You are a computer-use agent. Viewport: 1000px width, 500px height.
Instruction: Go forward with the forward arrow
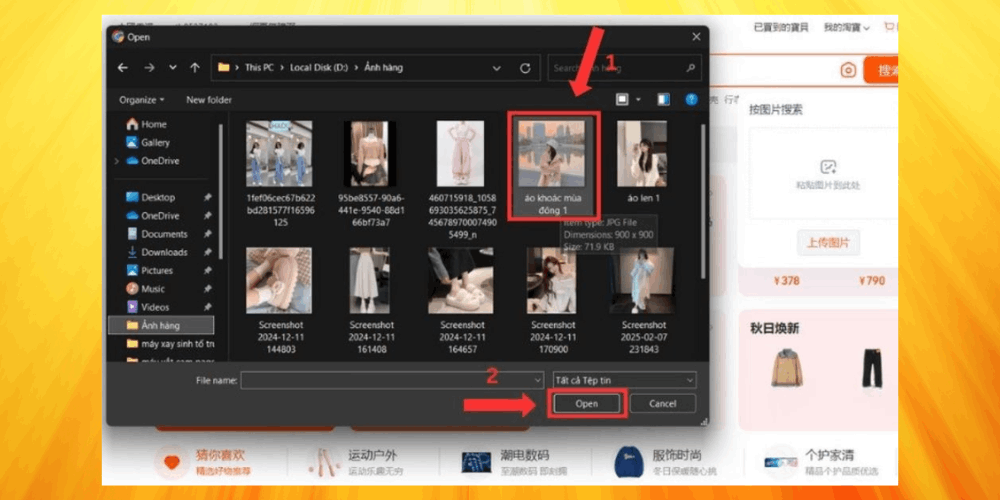pos(149,68)
